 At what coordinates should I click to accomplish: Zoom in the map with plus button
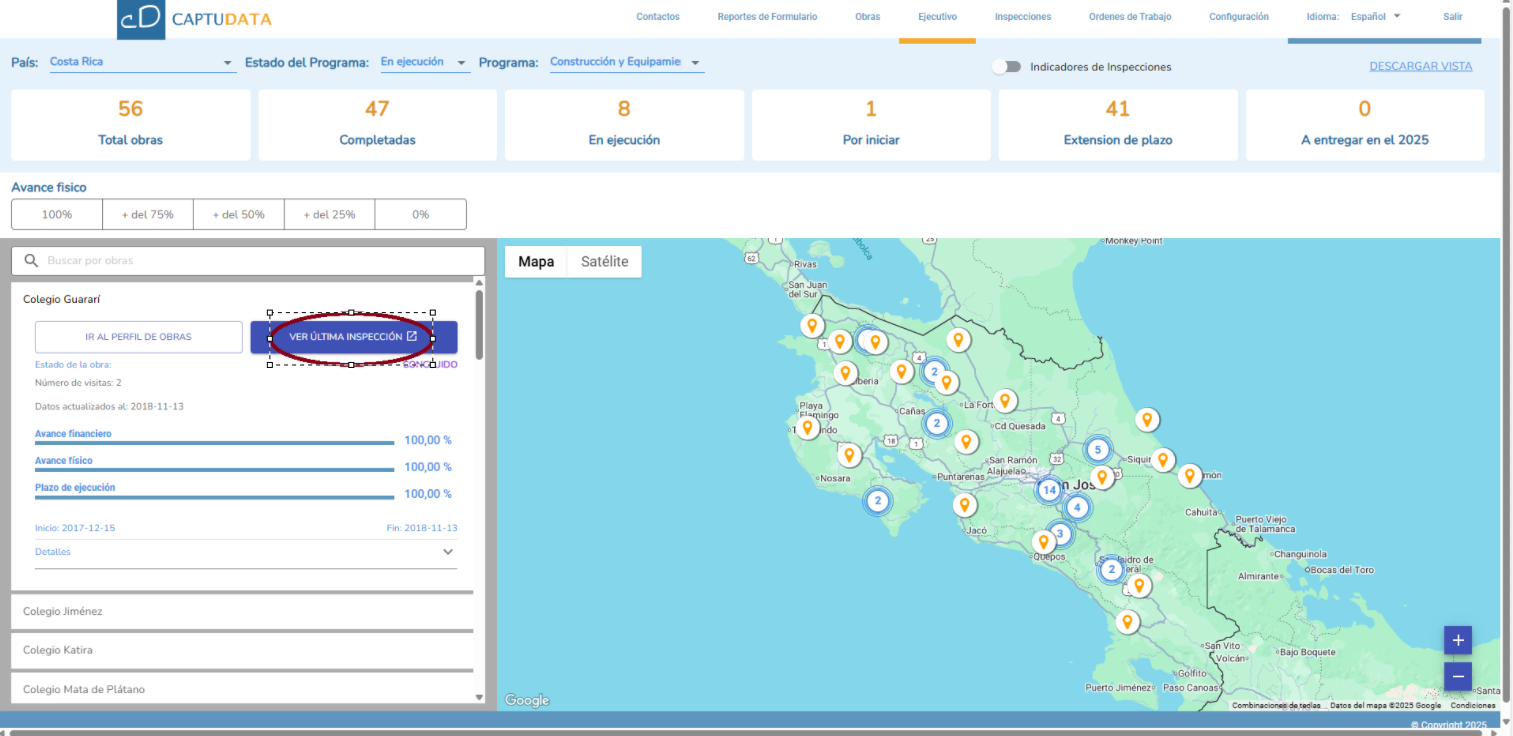(x=1457, y=640)
